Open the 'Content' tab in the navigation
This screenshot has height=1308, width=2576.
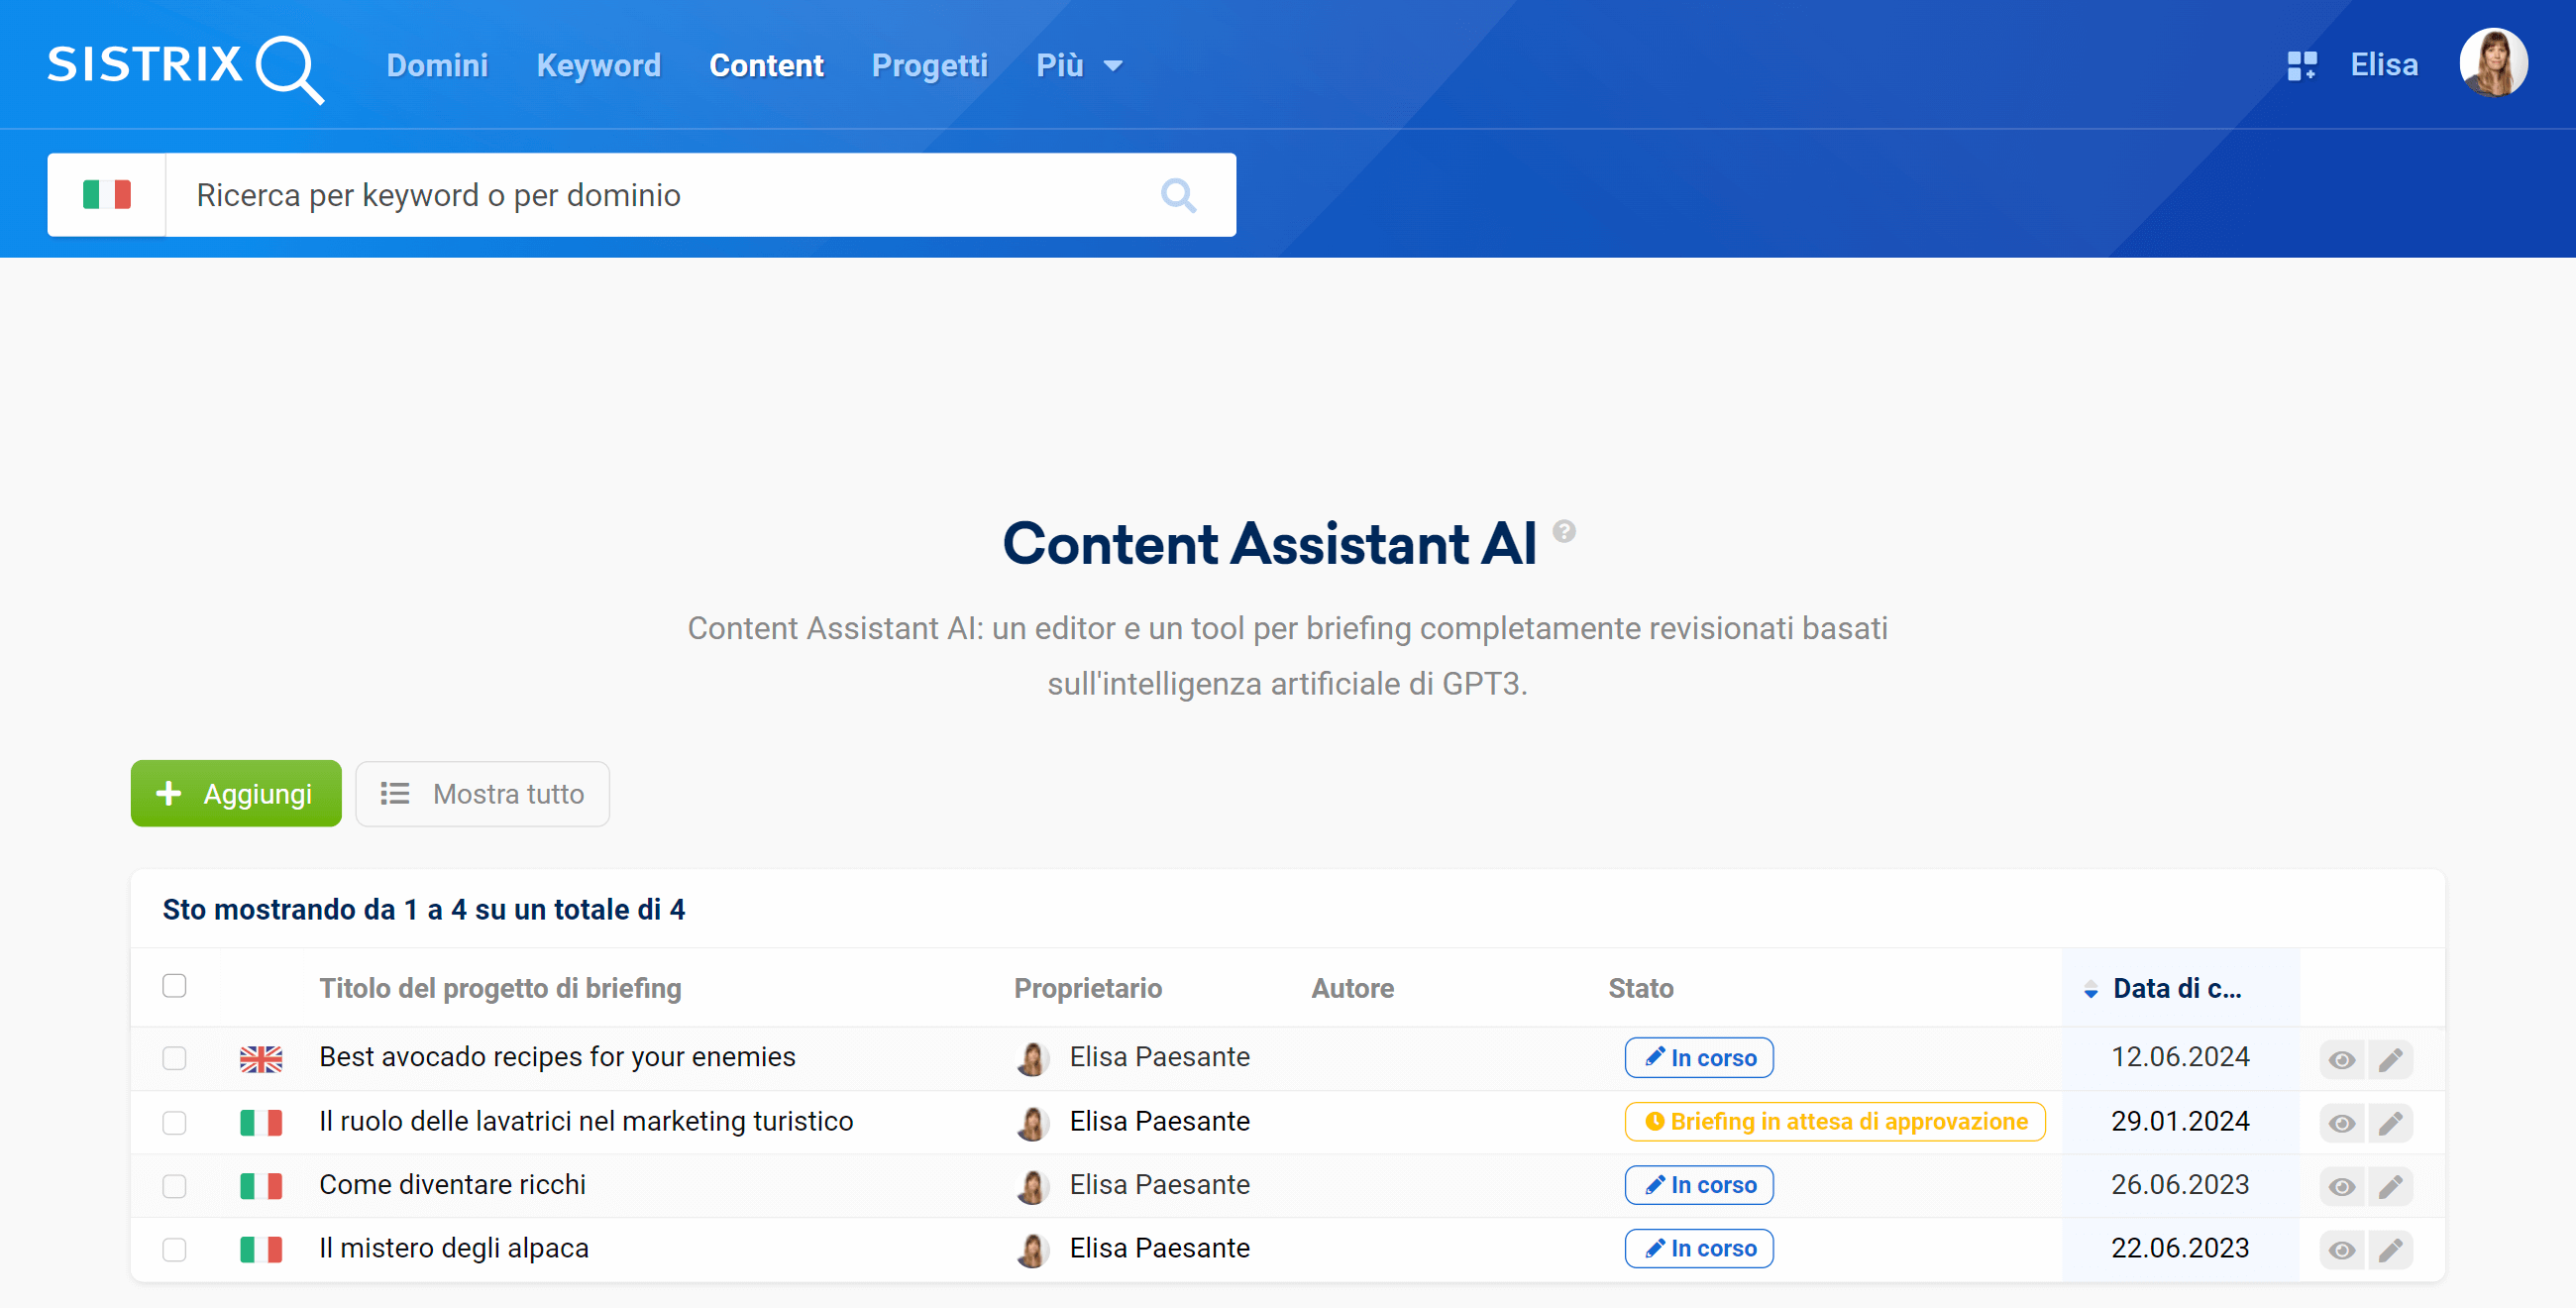pyautogui.click(x=765, y=66)
